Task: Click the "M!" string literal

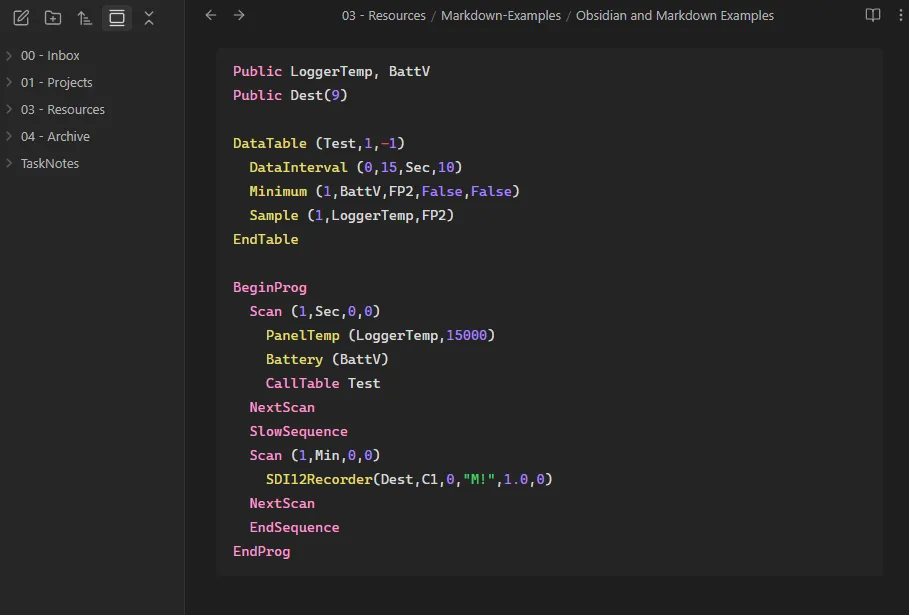Action: [479, 479]
